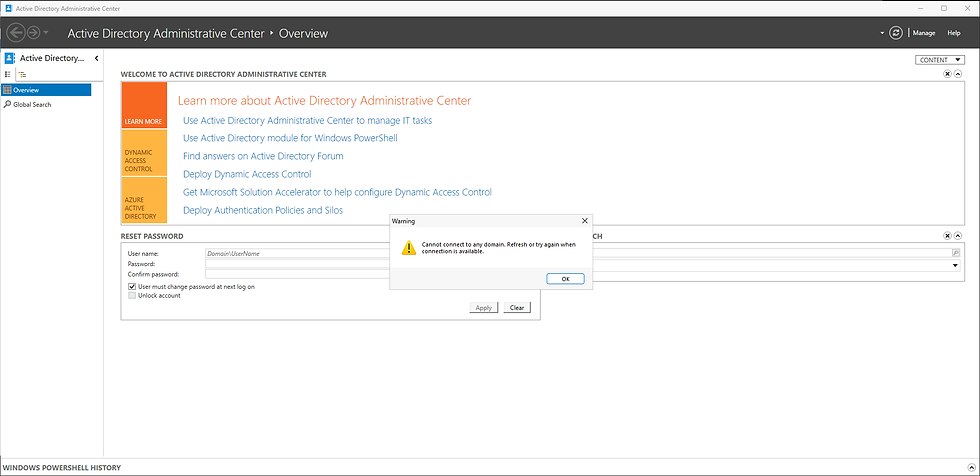Switch navigation pane to tree view
980x476 pixels.
point(22,74)
